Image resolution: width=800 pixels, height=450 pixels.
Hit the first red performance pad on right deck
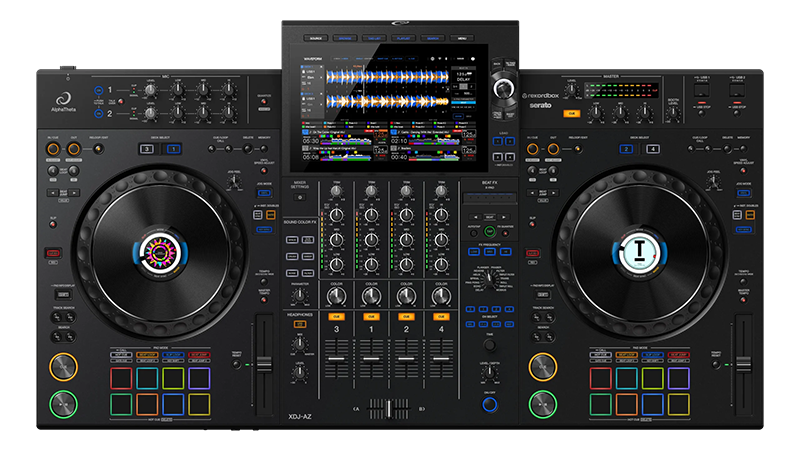click(601, 379)
